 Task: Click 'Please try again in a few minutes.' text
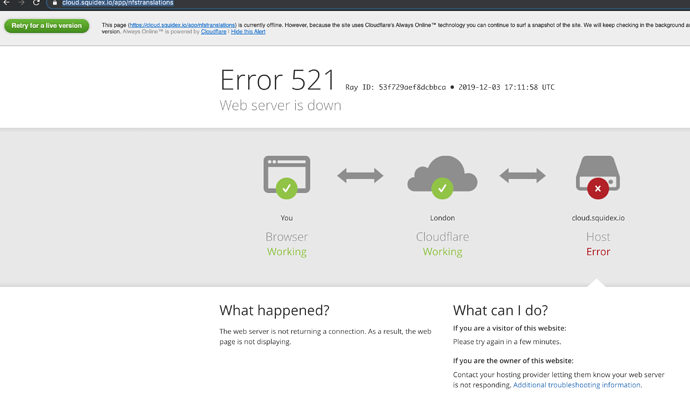507,342
